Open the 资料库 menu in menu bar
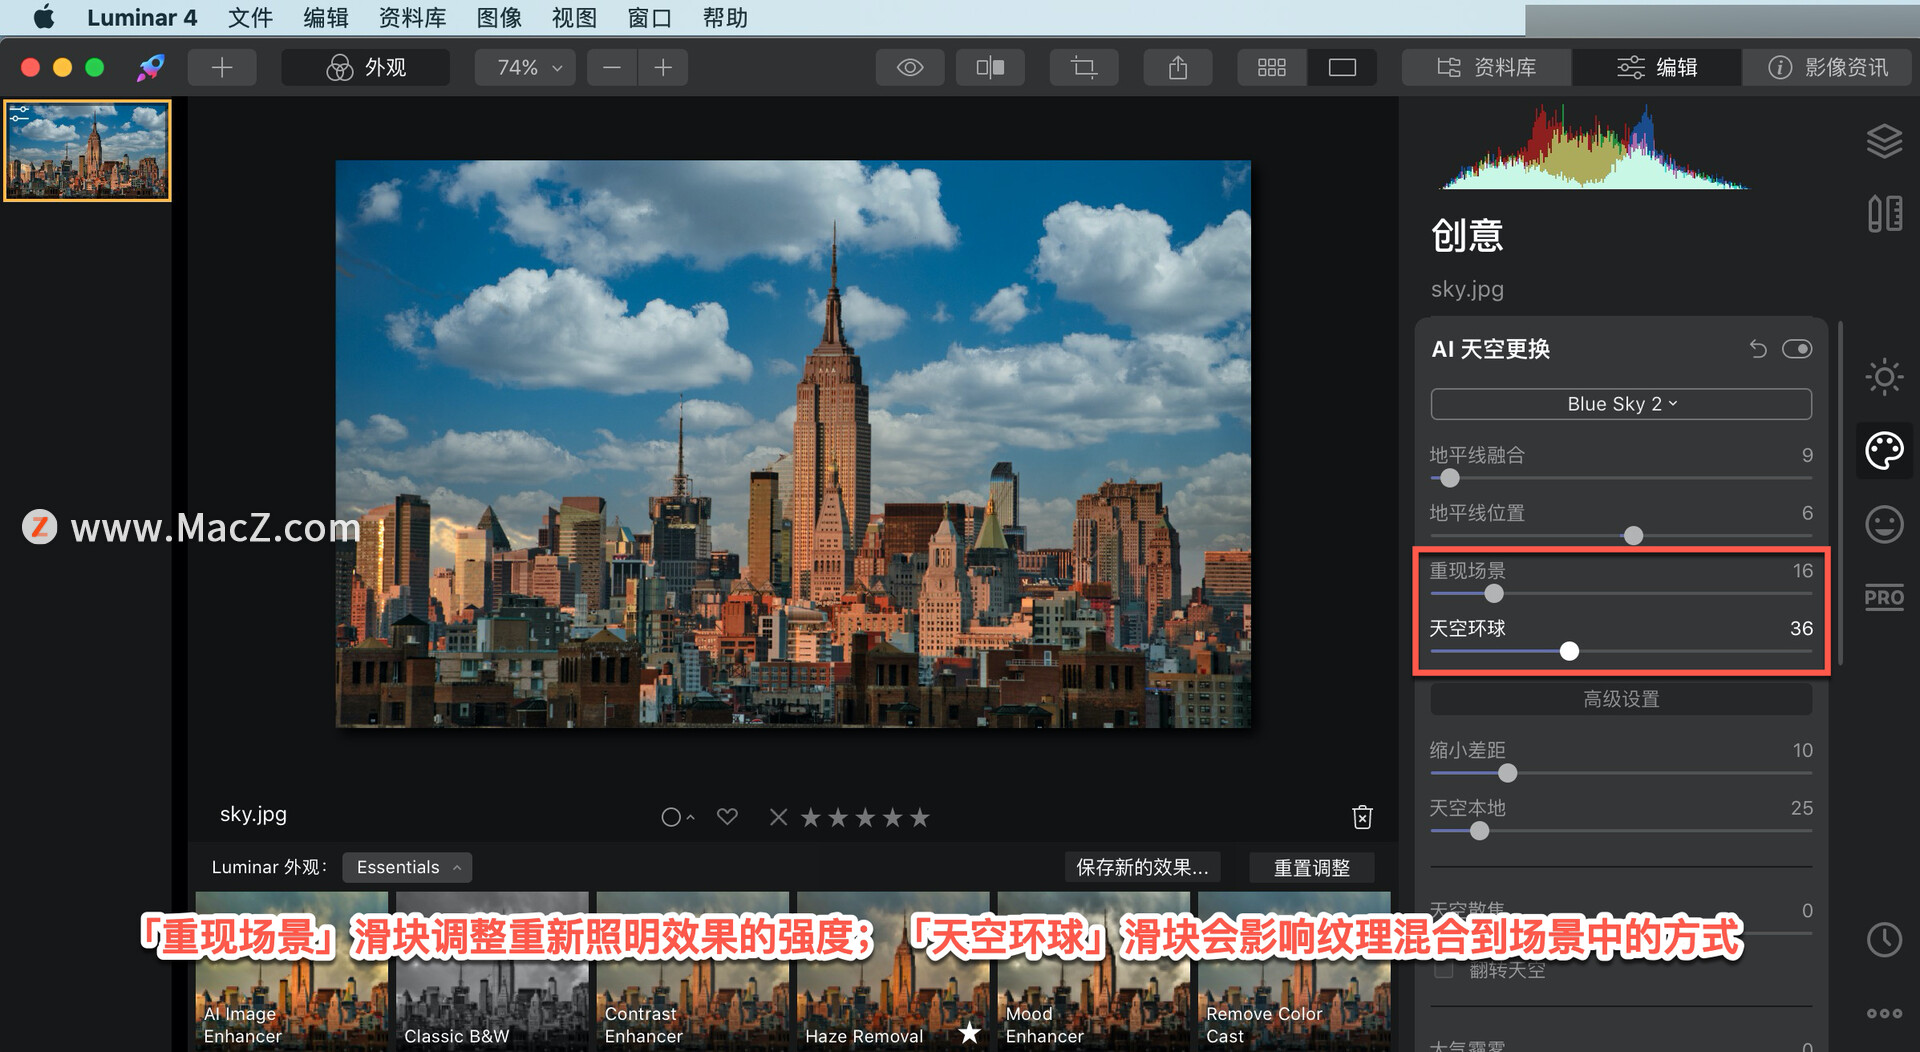This screenshot has height=1052, width=1920. [413, 17]
